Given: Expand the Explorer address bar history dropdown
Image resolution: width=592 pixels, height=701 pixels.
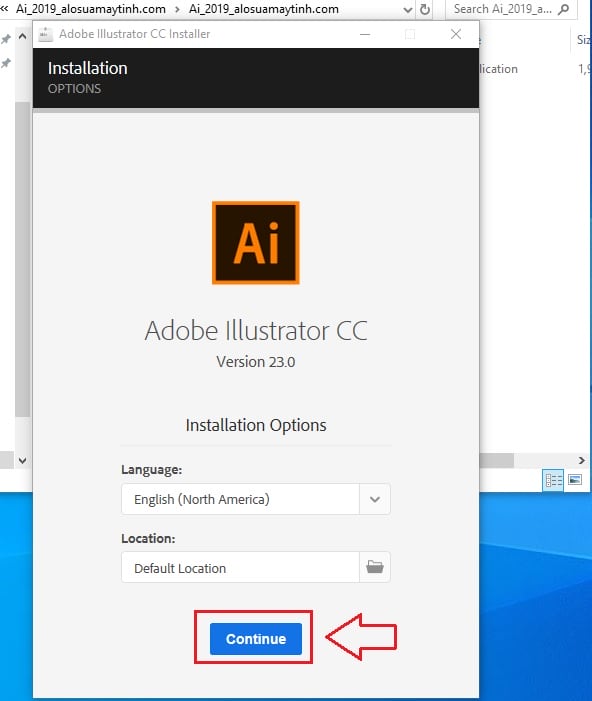Looking at the screenshot, I should 407,9.
